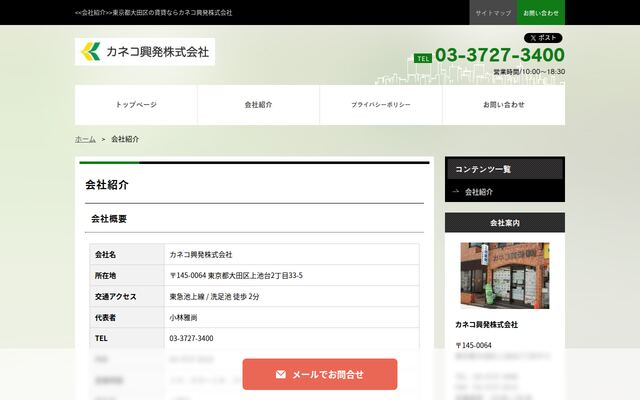Click the 会社案内 sidebar heading
640x400 pixels.
(505, 223)
